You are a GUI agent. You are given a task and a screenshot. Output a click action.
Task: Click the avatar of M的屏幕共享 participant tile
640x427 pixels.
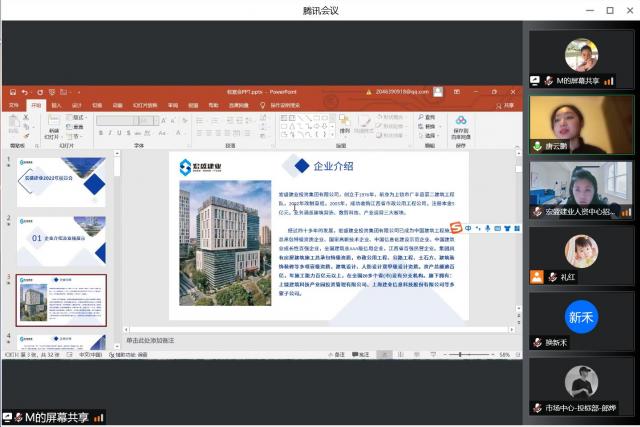click(x=581, y=55)
